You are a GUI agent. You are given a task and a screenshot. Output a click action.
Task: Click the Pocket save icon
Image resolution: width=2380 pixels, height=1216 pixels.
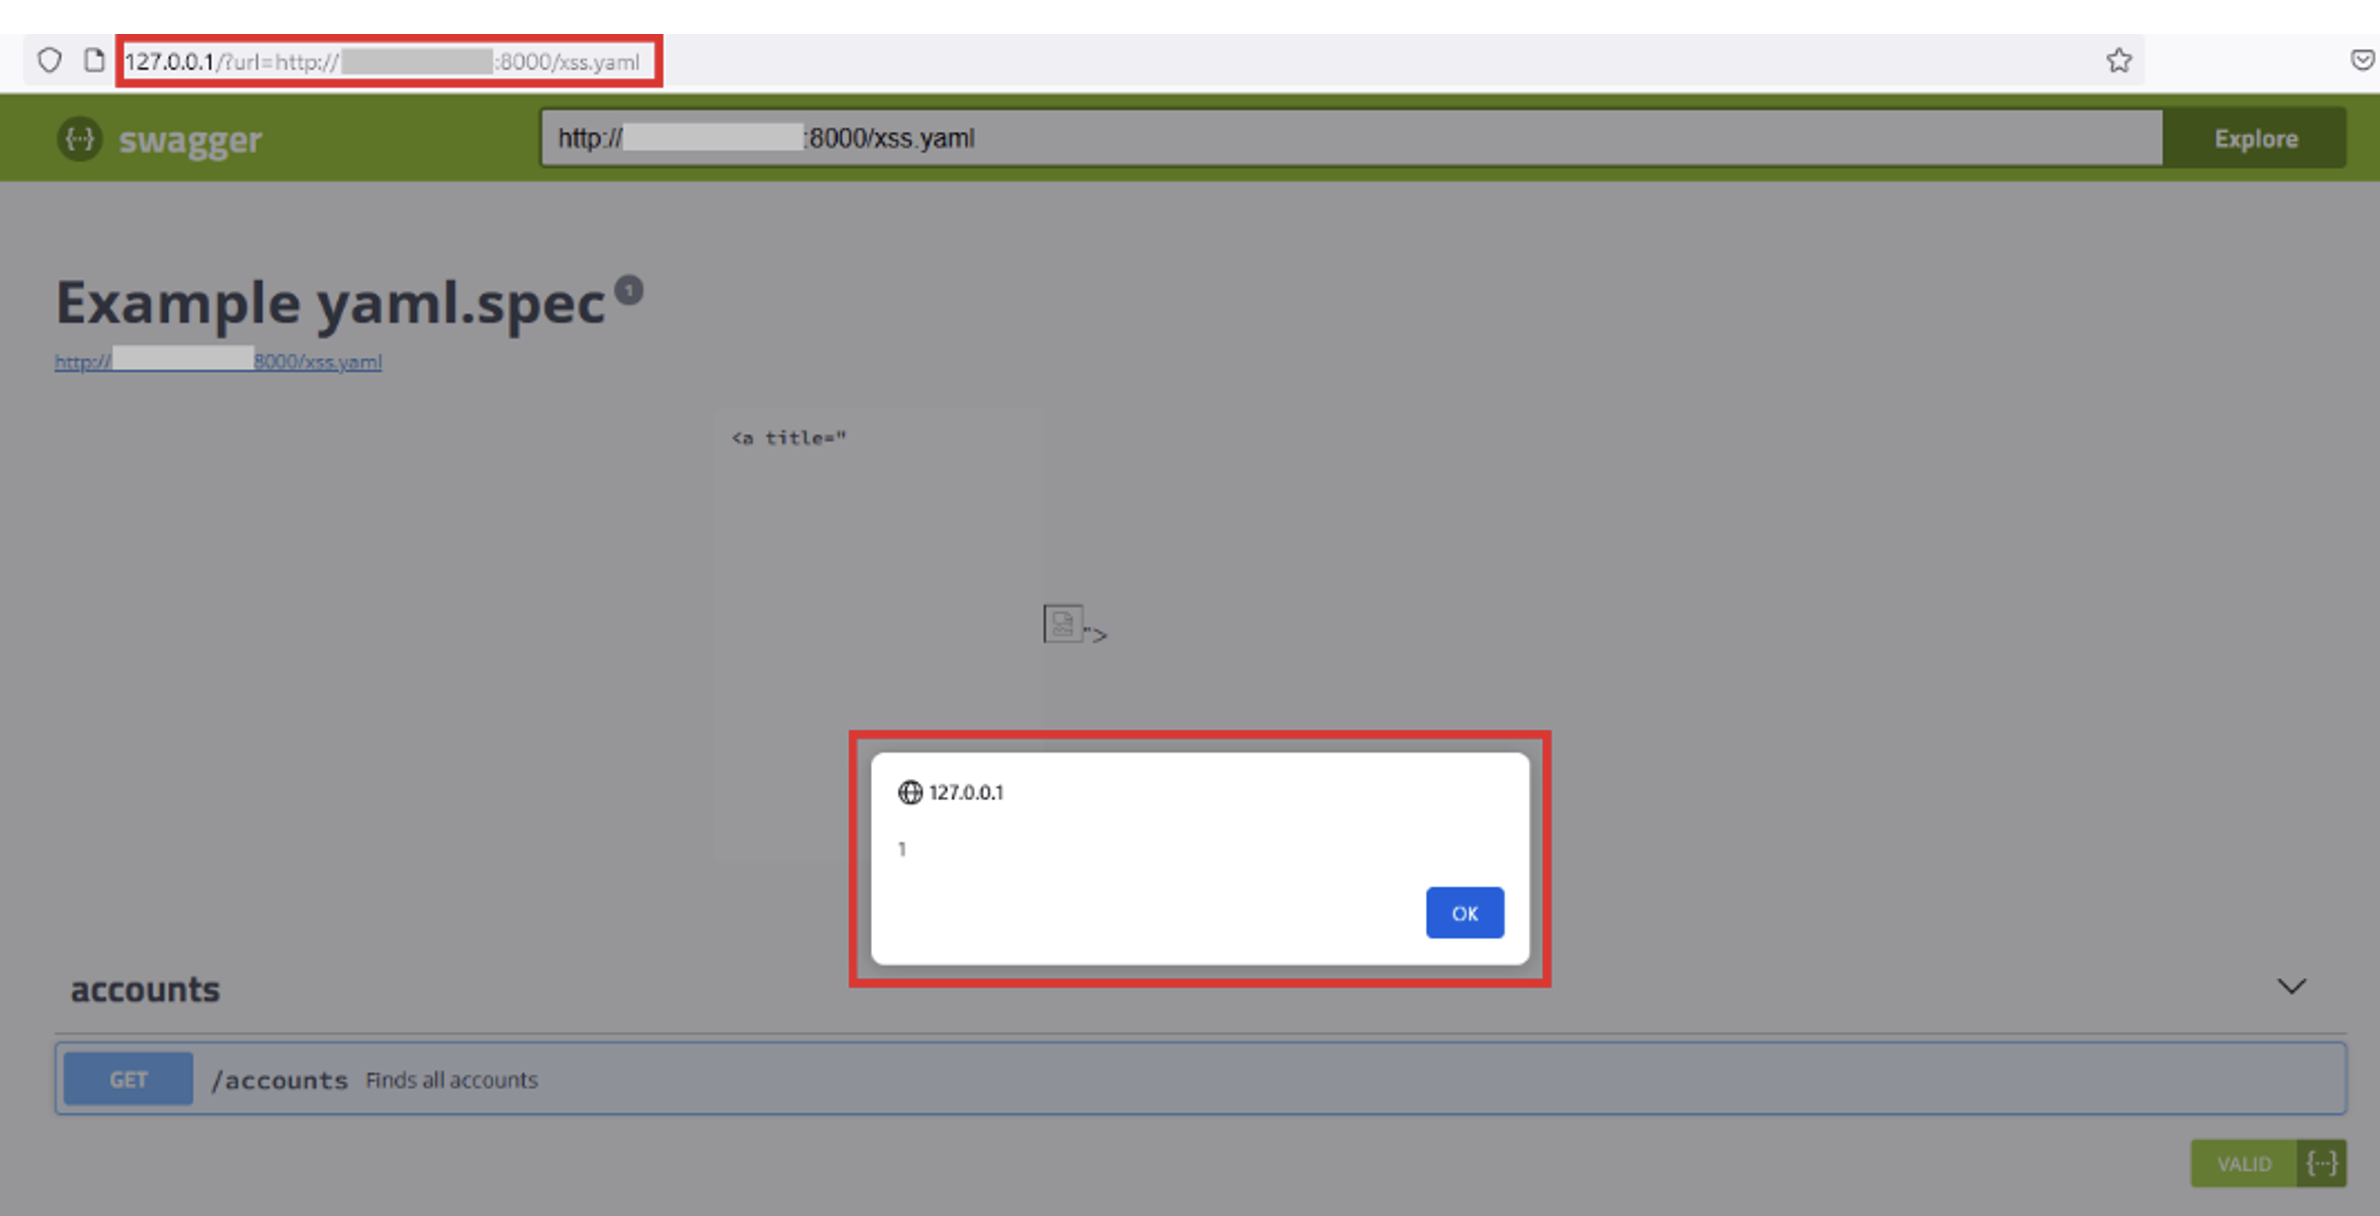(x=2362, y=61)
